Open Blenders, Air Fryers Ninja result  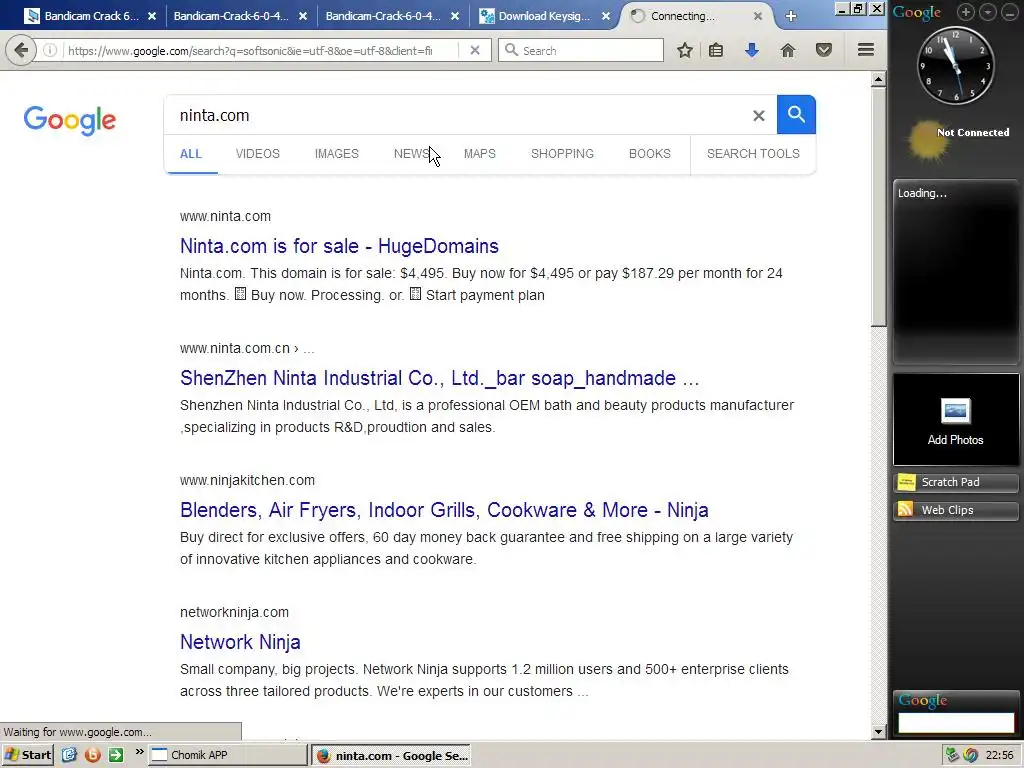(444, 510)
